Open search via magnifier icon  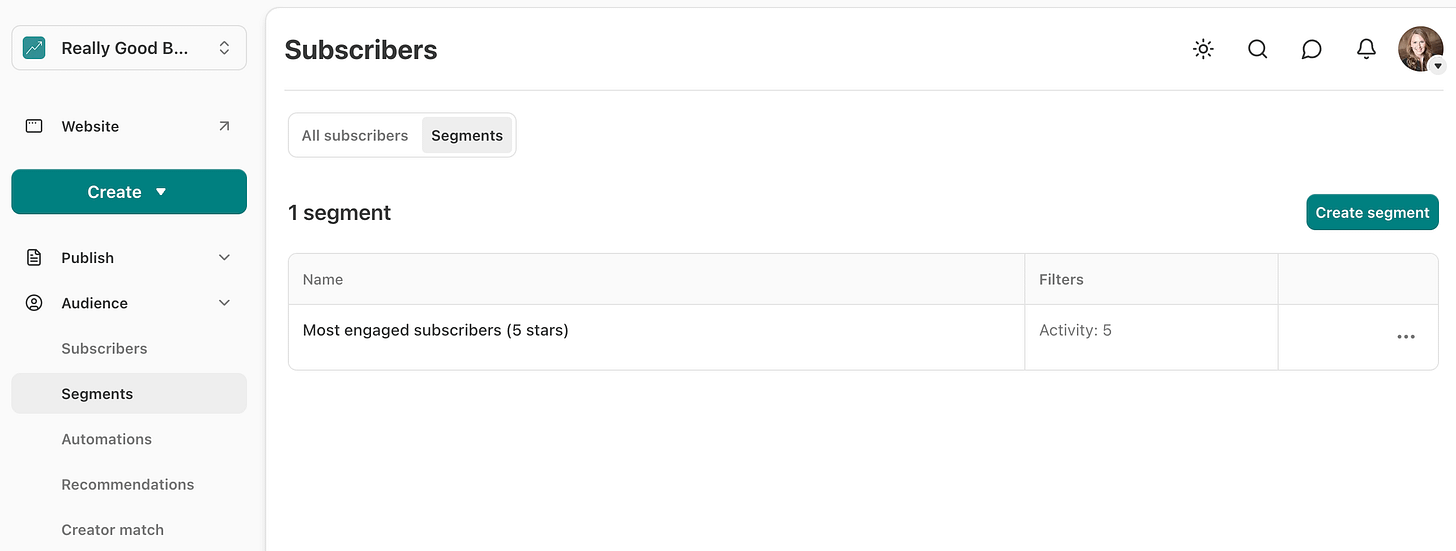(1258, 49)
